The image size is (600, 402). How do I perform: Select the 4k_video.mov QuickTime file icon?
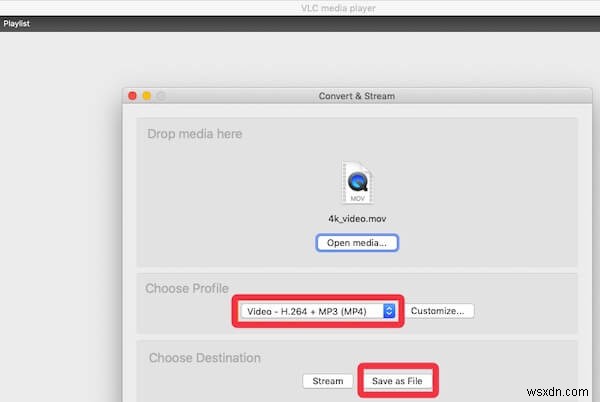tap(357, 182)
